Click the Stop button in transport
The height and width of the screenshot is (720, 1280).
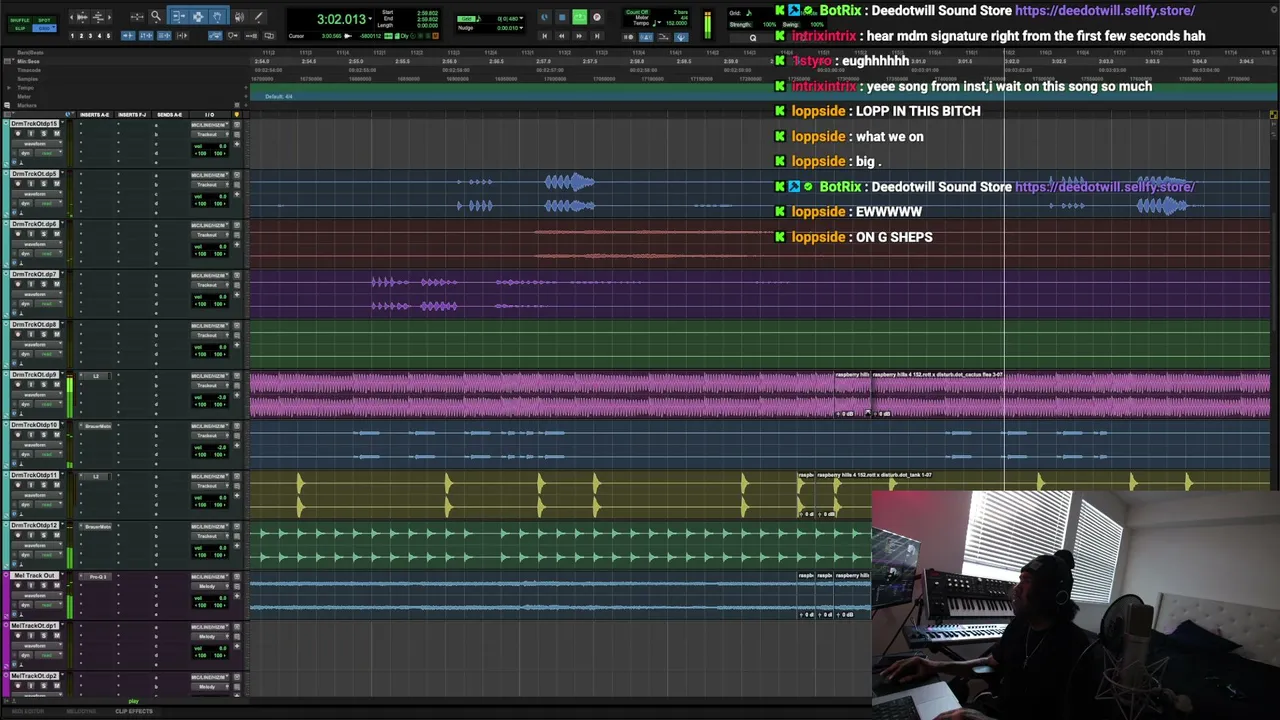[561, 17]
